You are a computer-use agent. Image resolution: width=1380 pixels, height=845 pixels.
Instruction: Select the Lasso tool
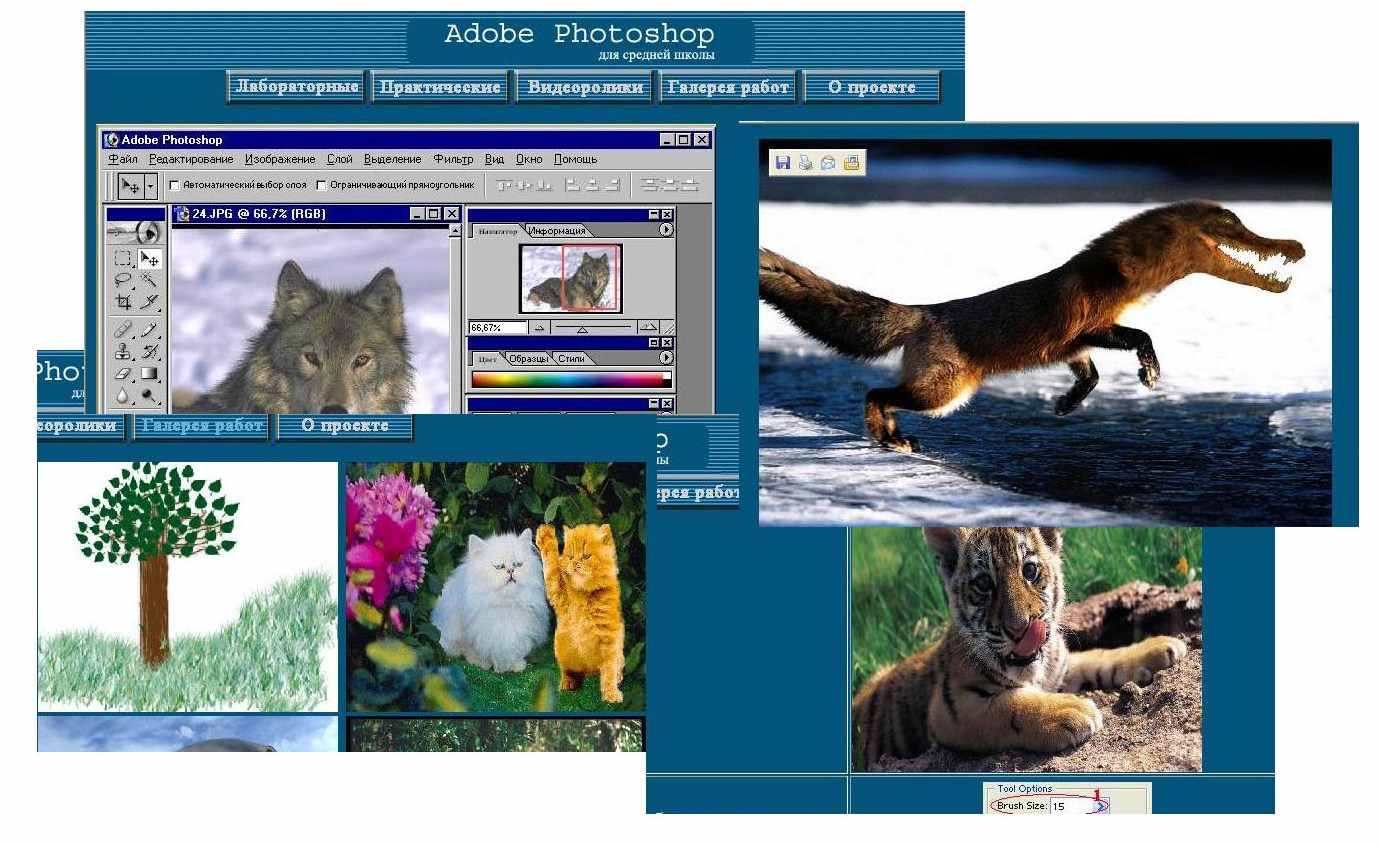(x=123, y=280)
